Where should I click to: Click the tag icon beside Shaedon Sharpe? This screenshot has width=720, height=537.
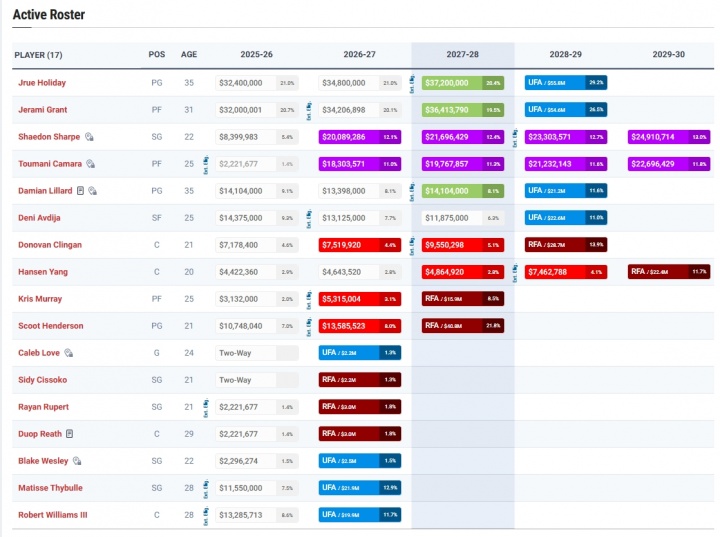[89, 137]
